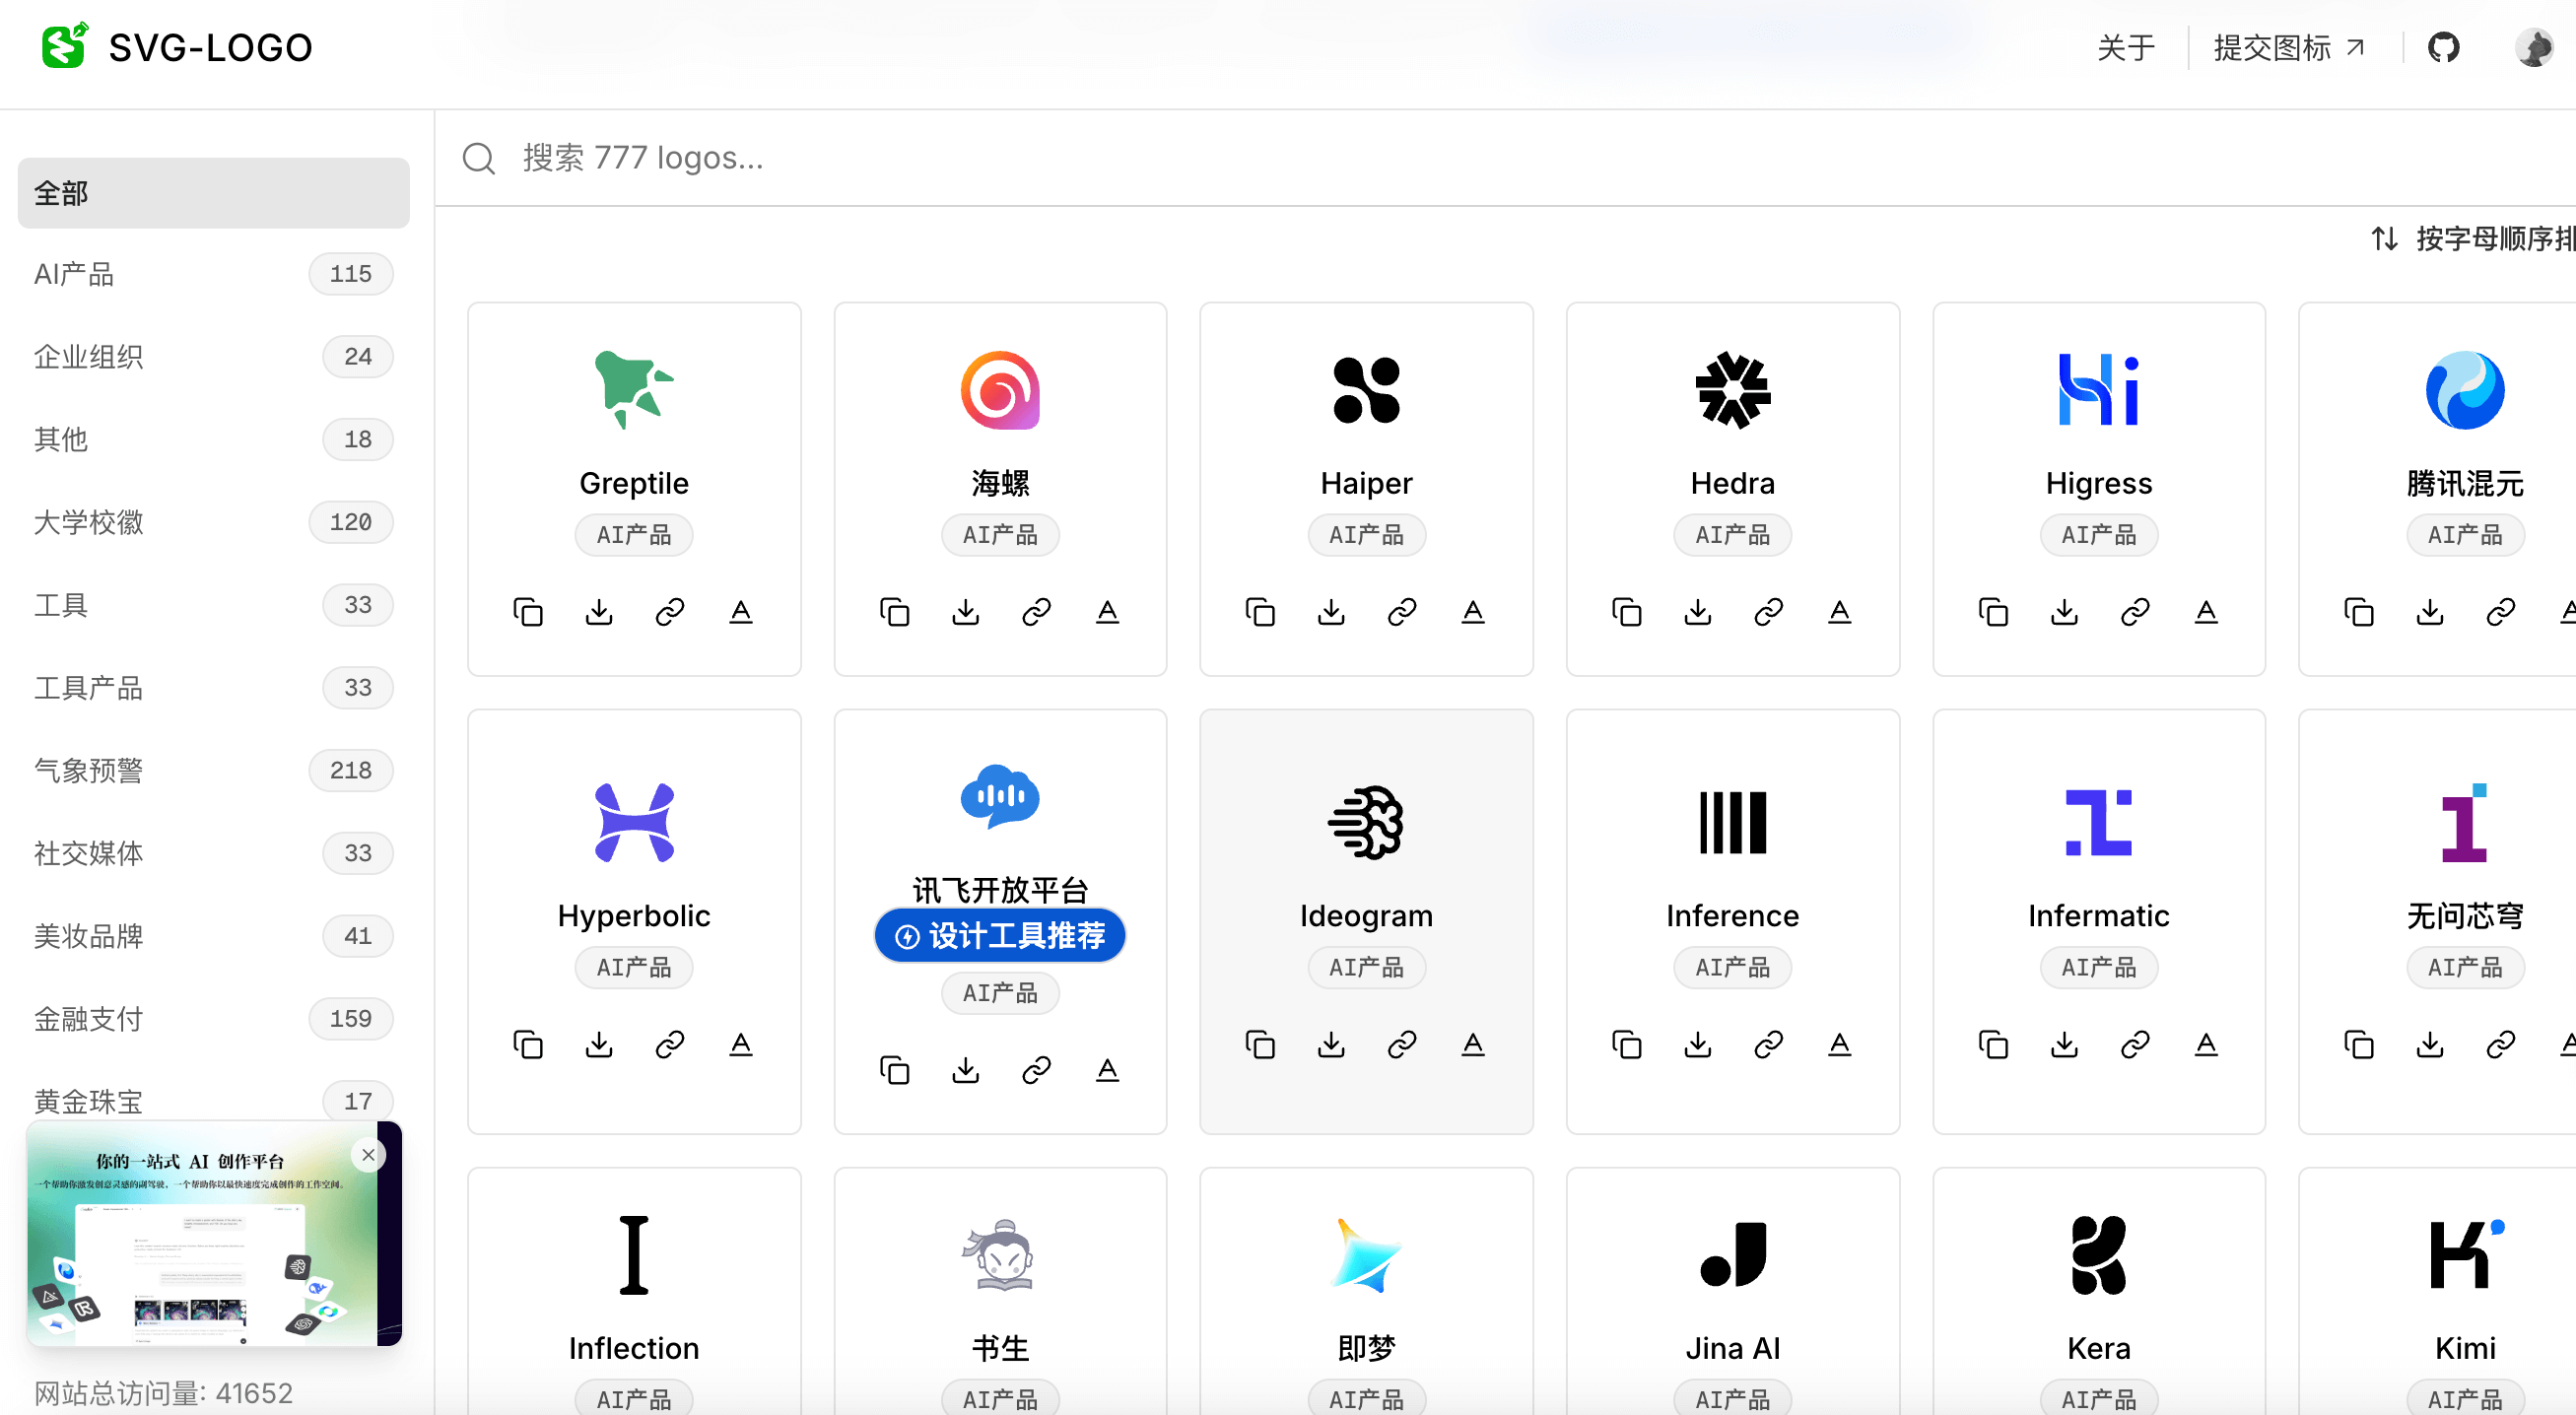
Task: Download the Ideogram logo
Action: point(1331,1044)
